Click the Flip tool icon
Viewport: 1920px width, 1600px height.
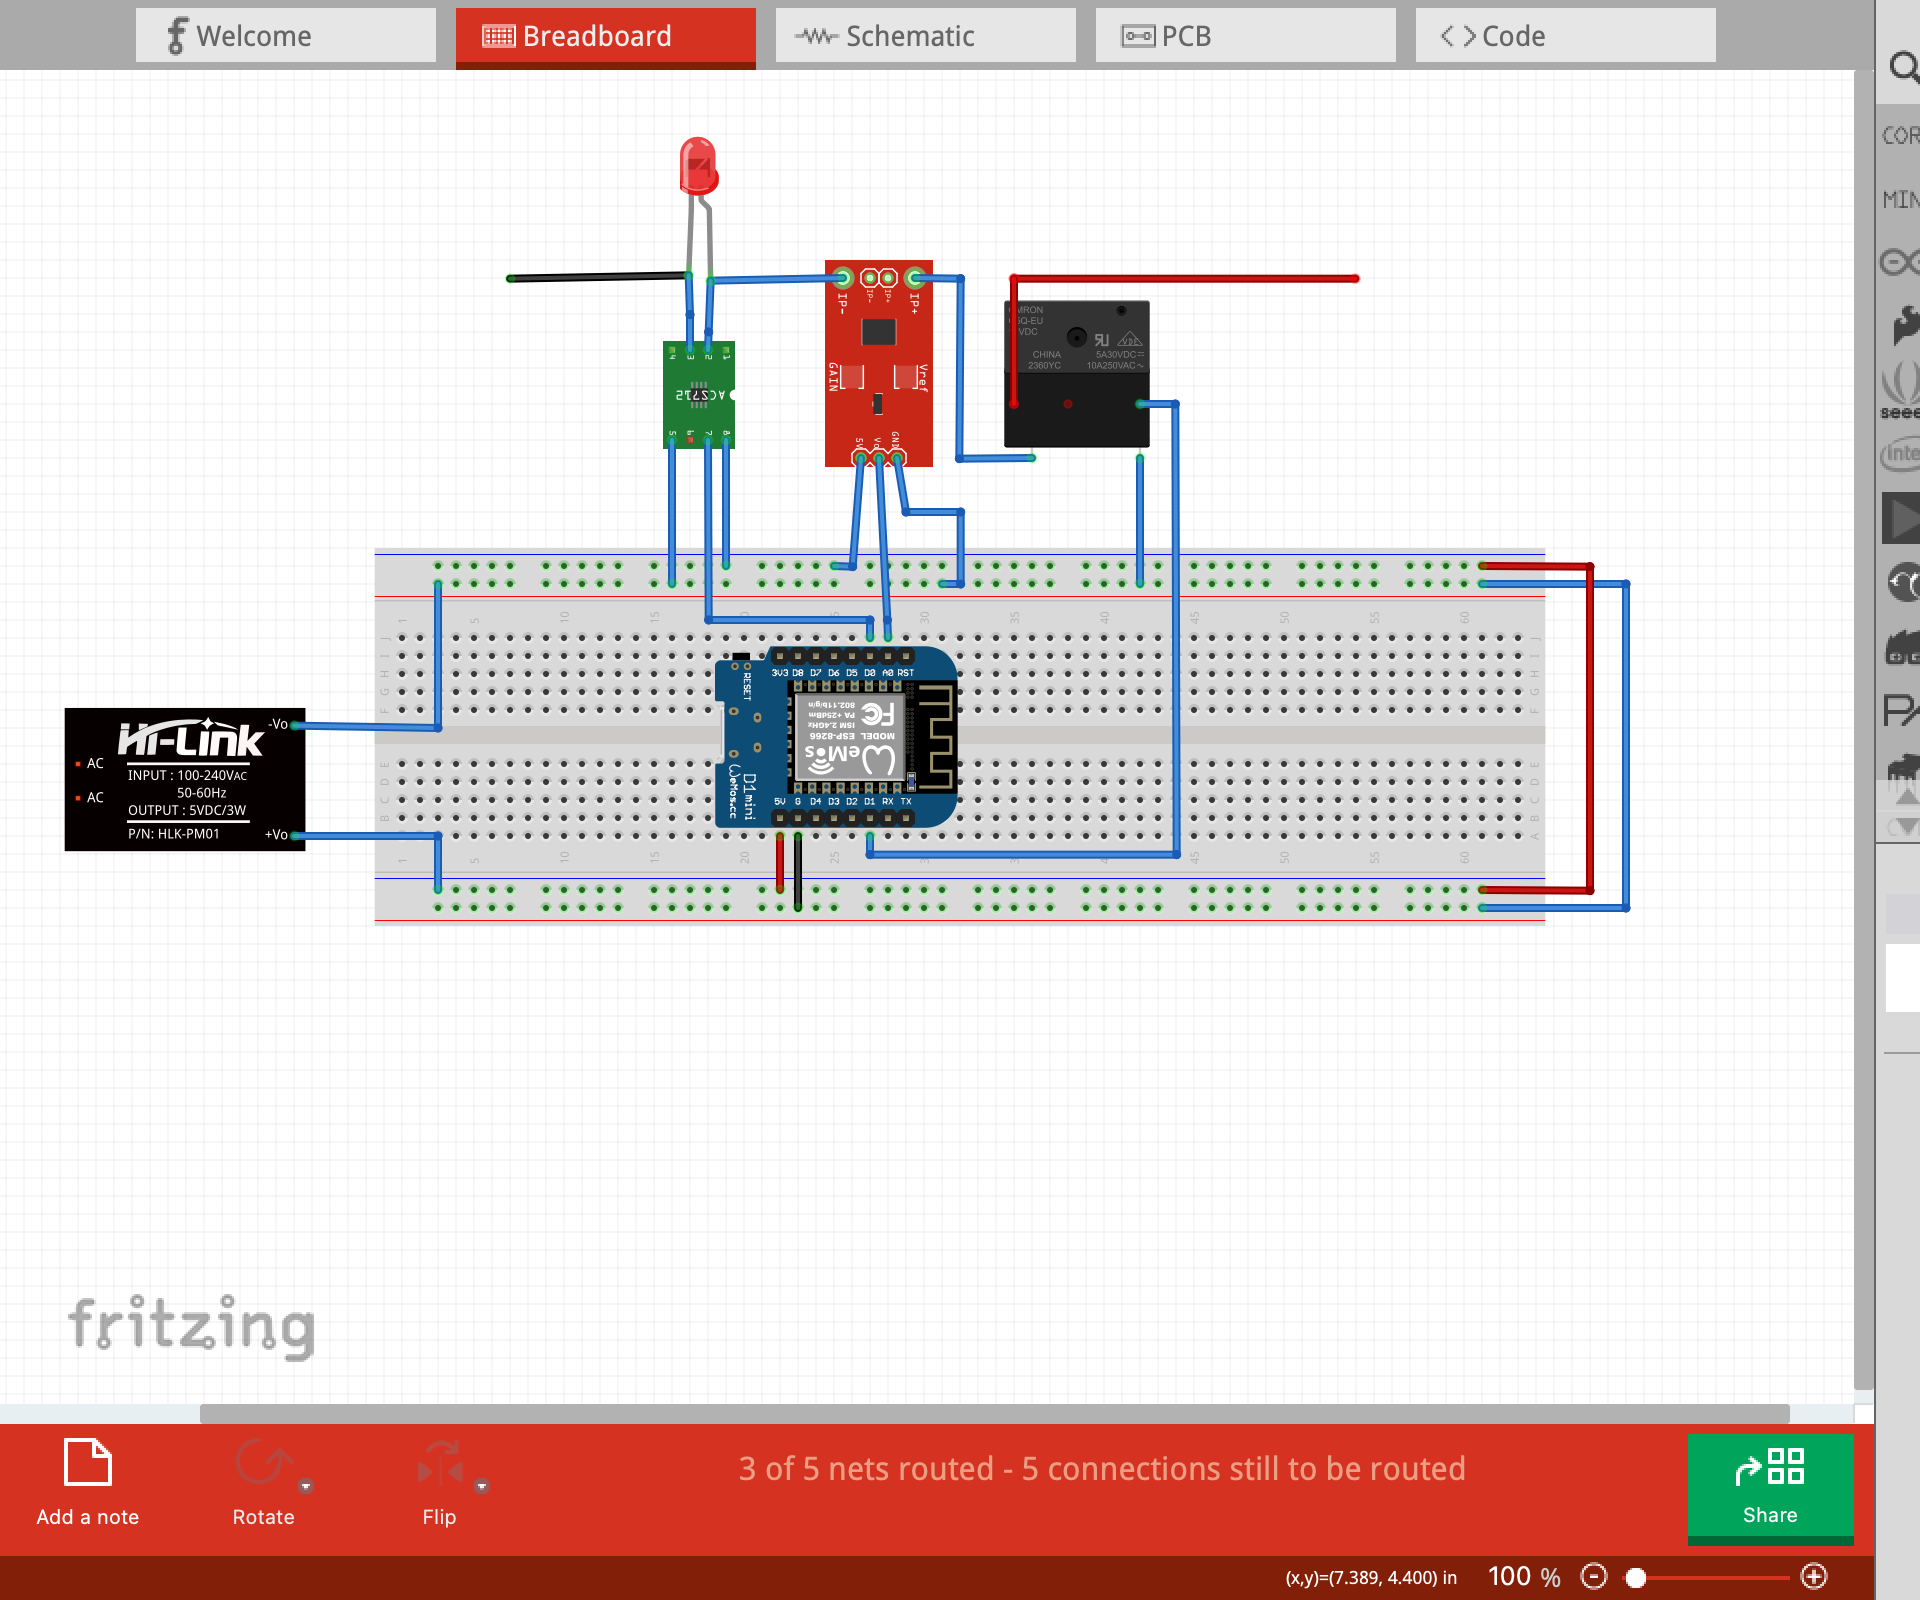click(439, 1463)
